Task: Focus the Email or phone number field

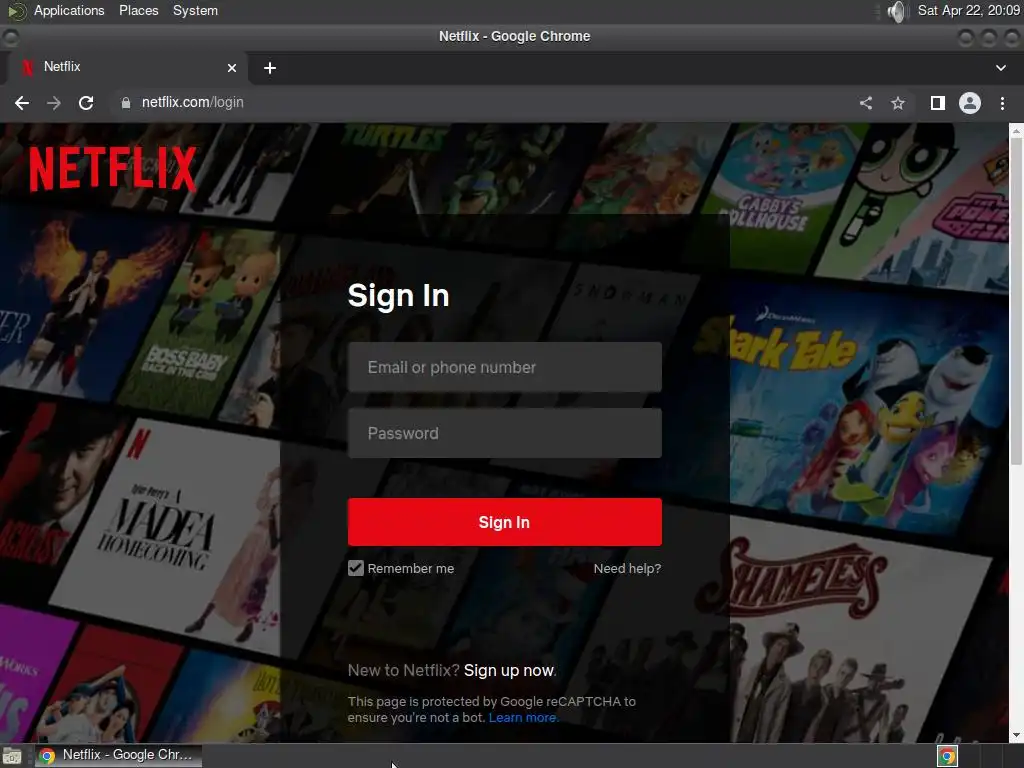Action: (504, 367)
